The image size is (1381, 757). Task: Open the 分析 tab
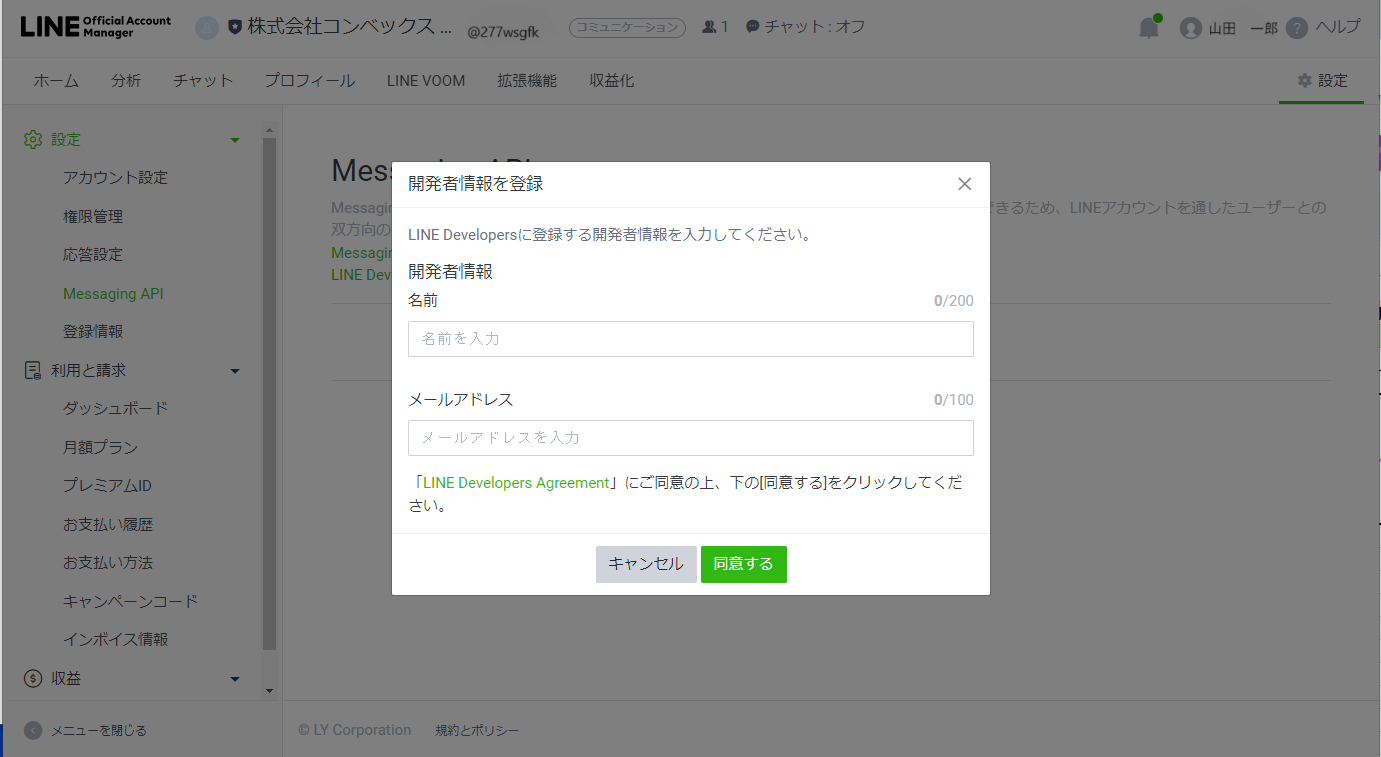pyautogui.click(x=126, y=81)
